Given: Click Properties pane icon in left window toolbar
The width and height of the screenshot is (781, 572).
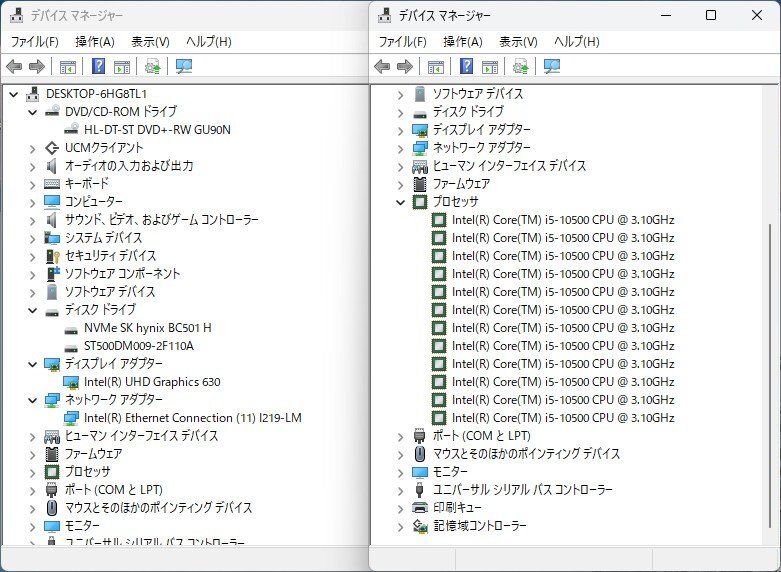Looking at the screenshot, I should (x=122, y=66).
